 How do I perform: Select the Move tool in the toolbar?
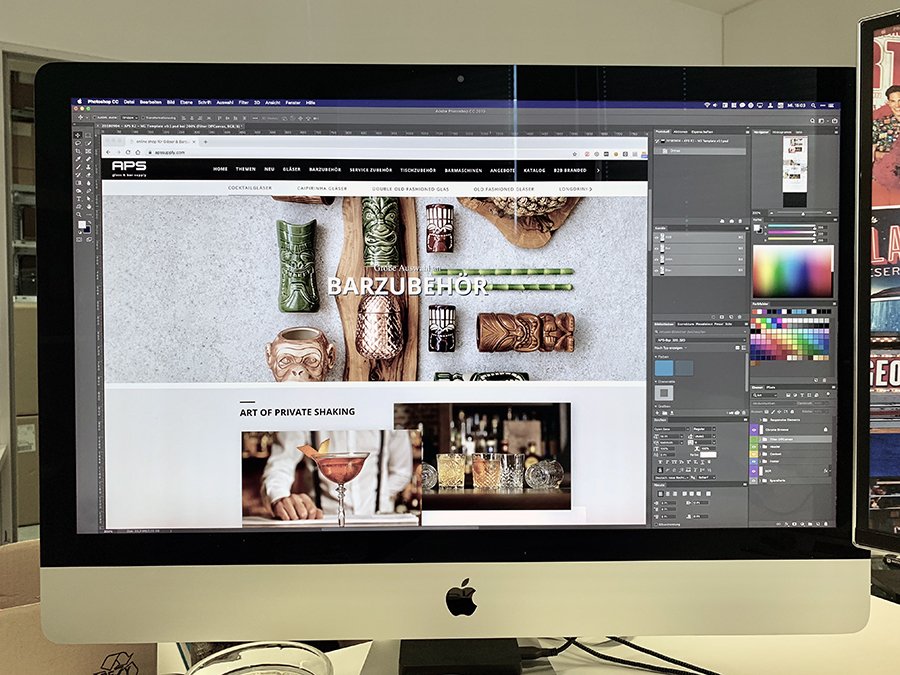coord(78,134)
